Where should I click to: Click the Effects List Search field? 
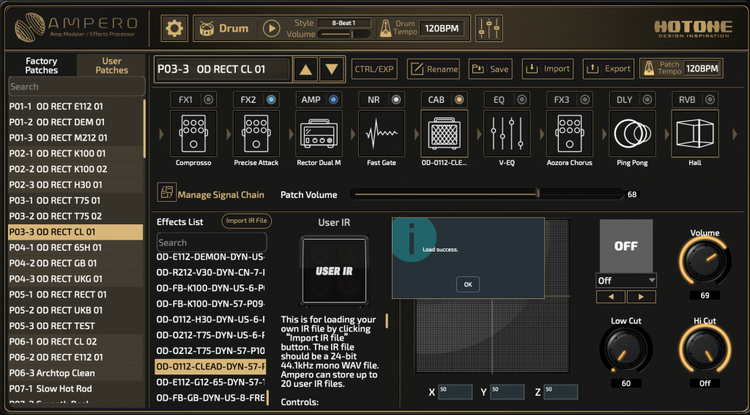[x=211, y=242]
